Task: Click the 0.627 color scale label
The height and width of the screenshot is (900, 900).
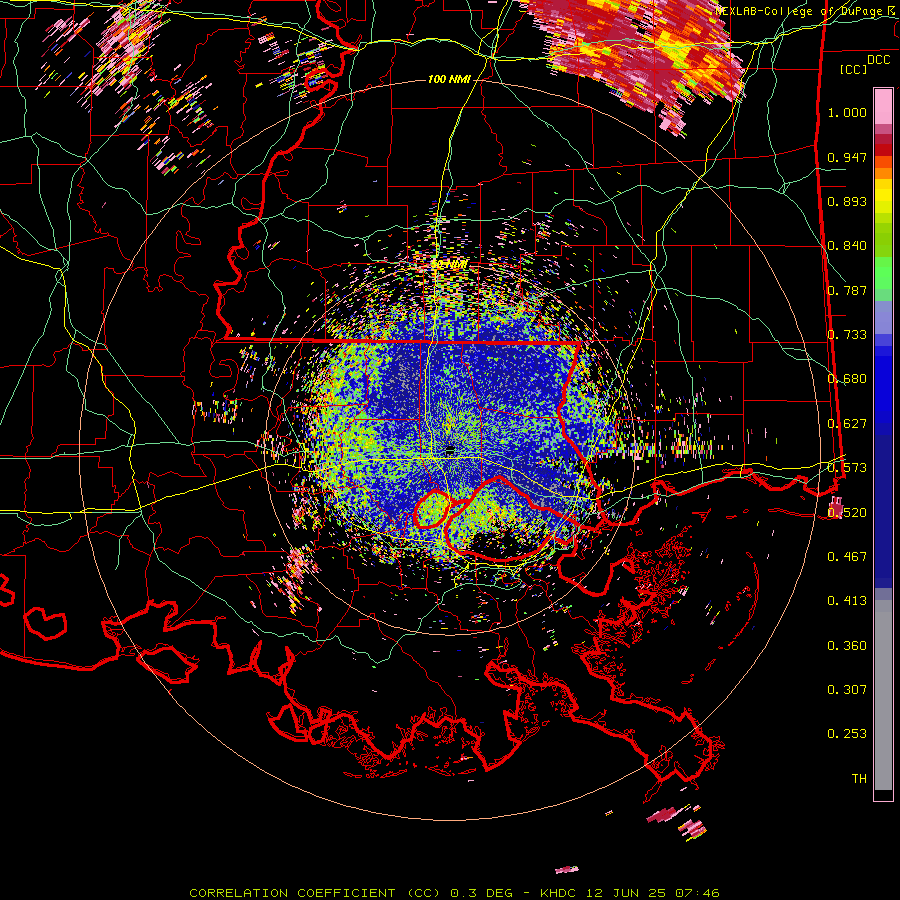Action: [847, 424]
